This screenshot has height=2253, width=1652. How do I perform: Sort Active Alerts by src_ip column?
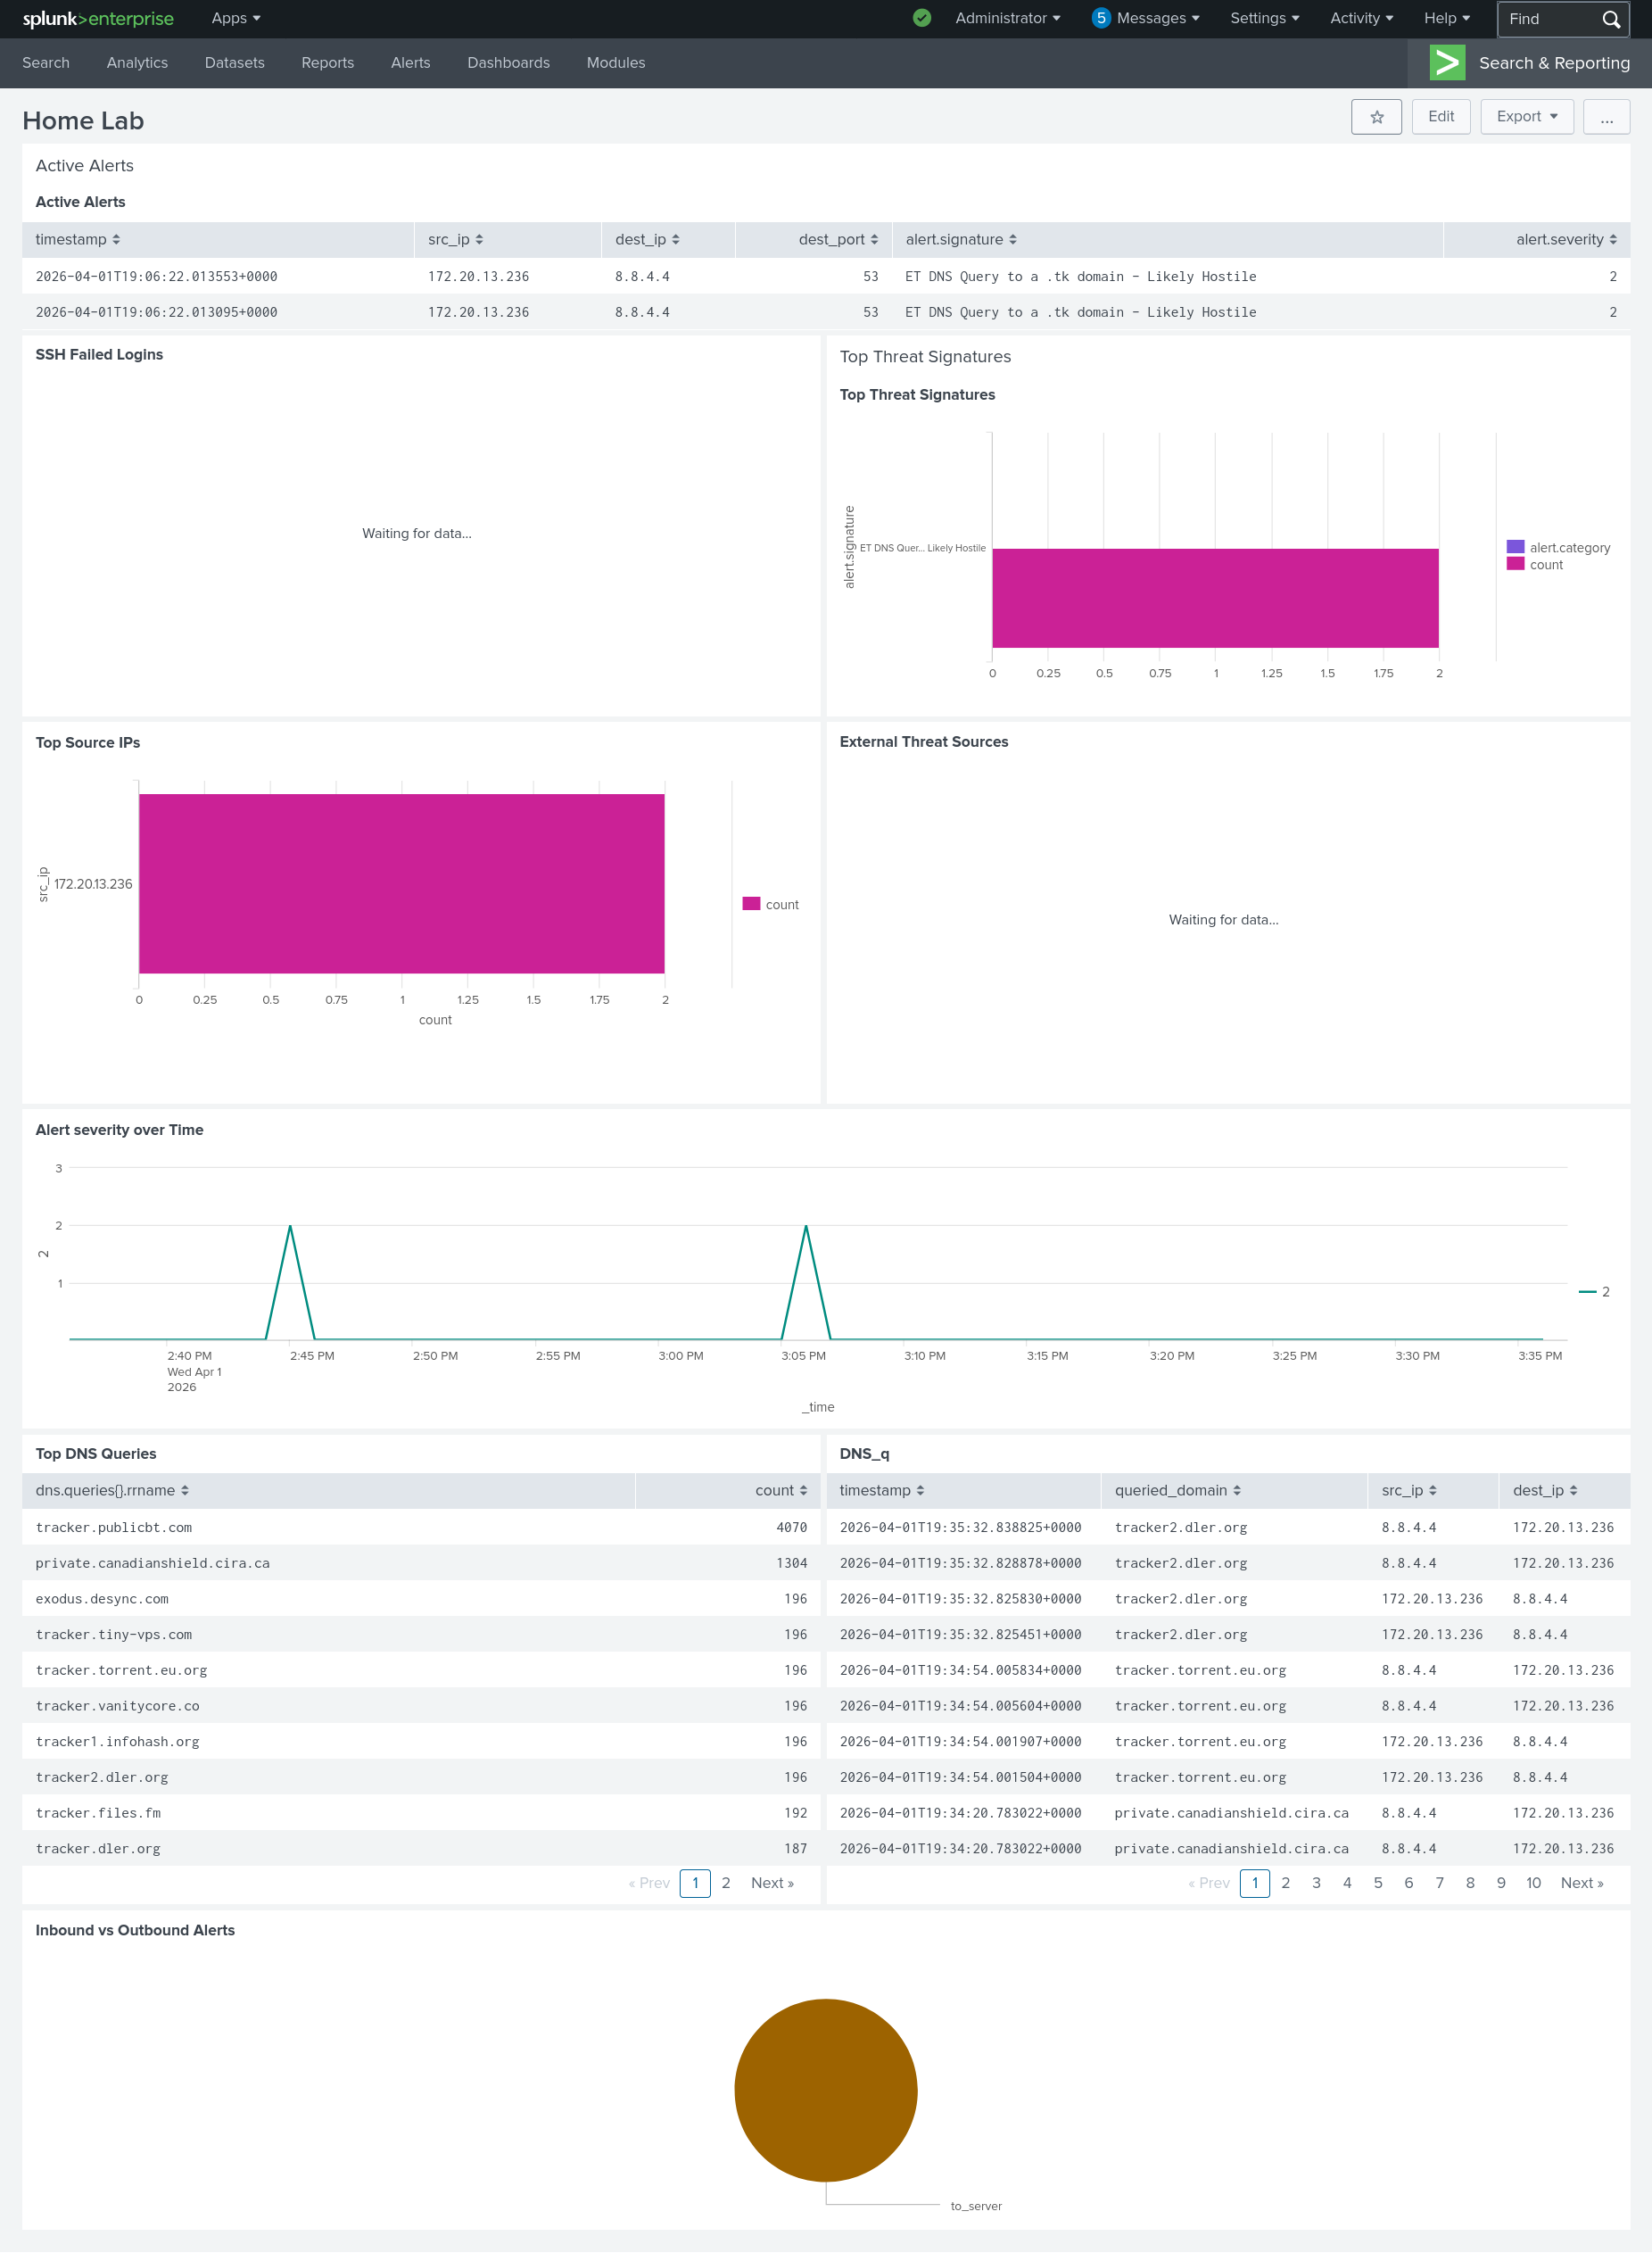(x=456, y=240)
